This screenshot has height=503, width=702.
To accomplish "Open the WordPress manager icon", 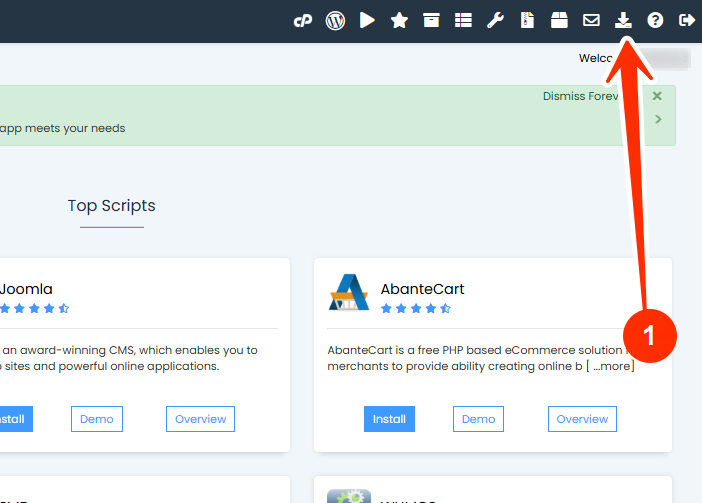I will click(335, 21).
